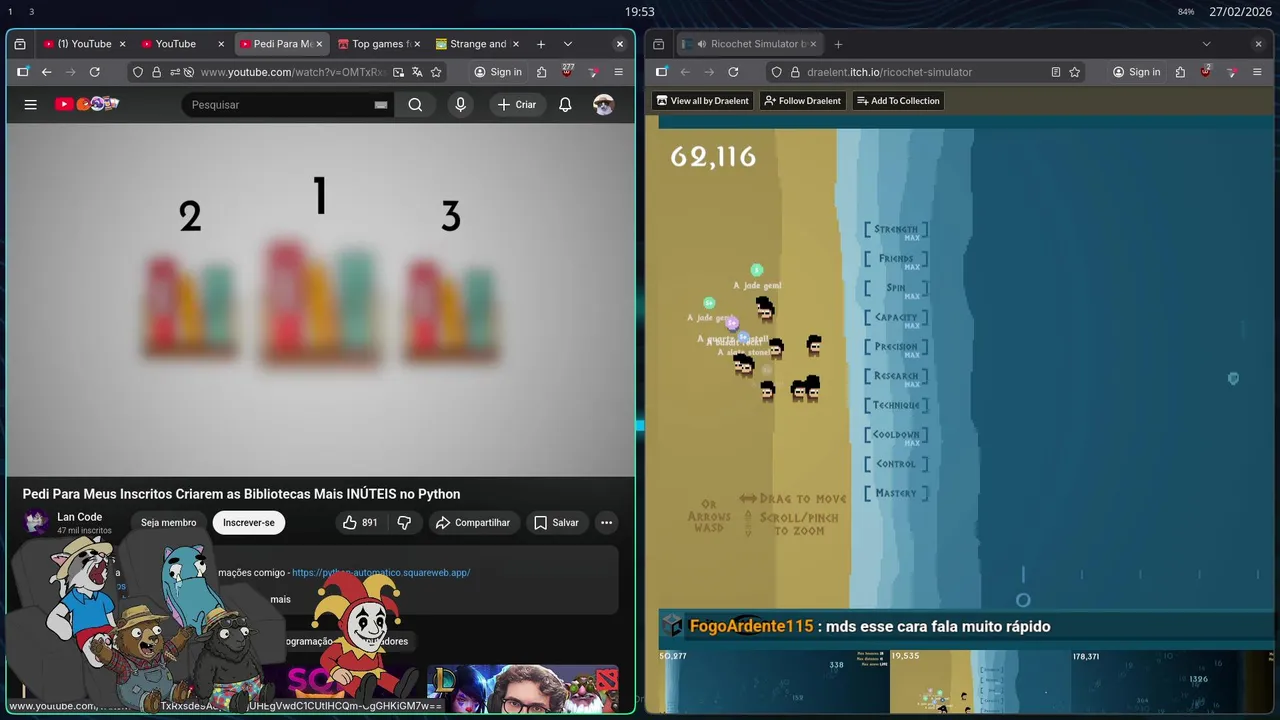Screen dimensions: 1280x720
Task: Open Salvar save-to-playlist menu
Action: pyautogui.click(x=556, y=522)
